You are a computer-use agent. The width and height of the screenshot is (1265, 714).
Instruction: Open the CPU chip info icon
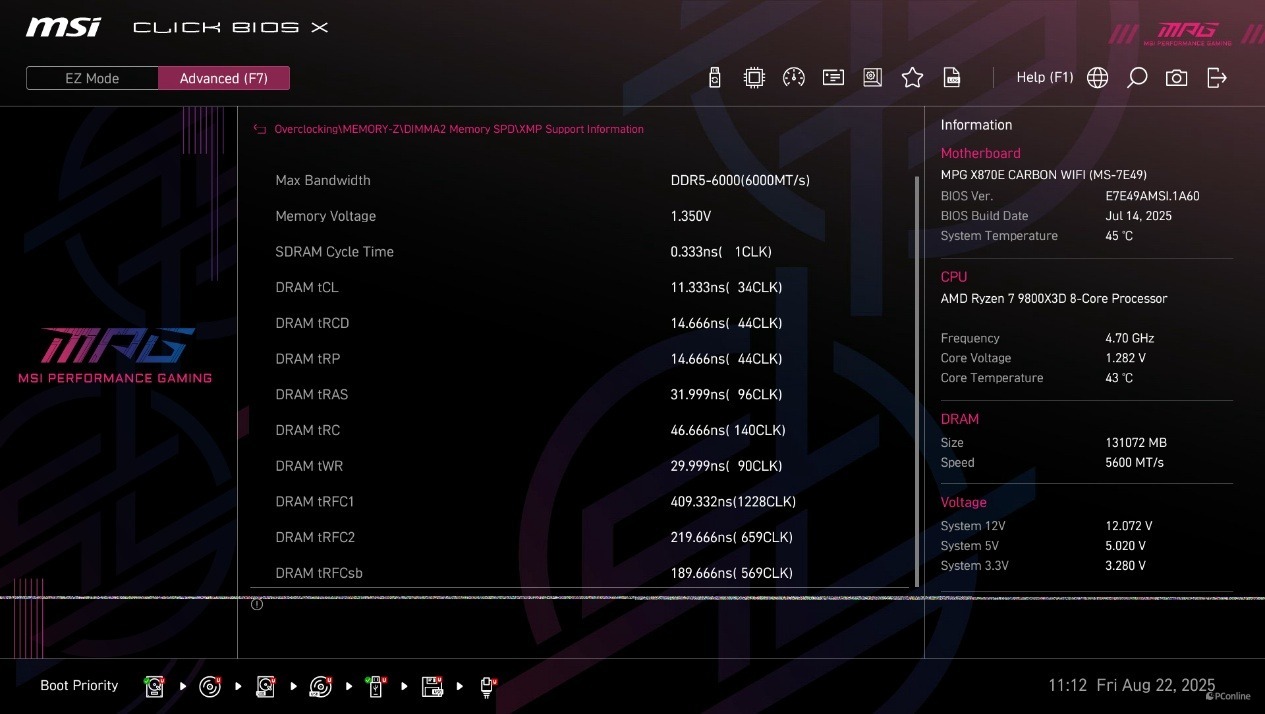pos(754,78)
